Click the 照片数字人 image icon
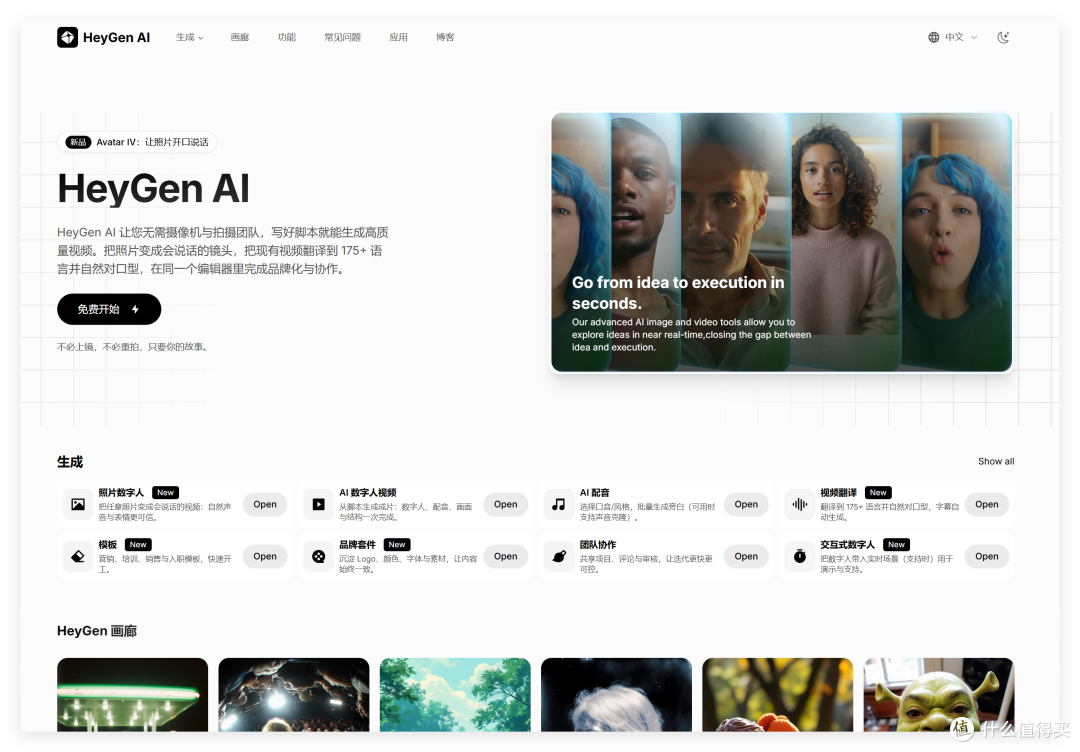 78,505
